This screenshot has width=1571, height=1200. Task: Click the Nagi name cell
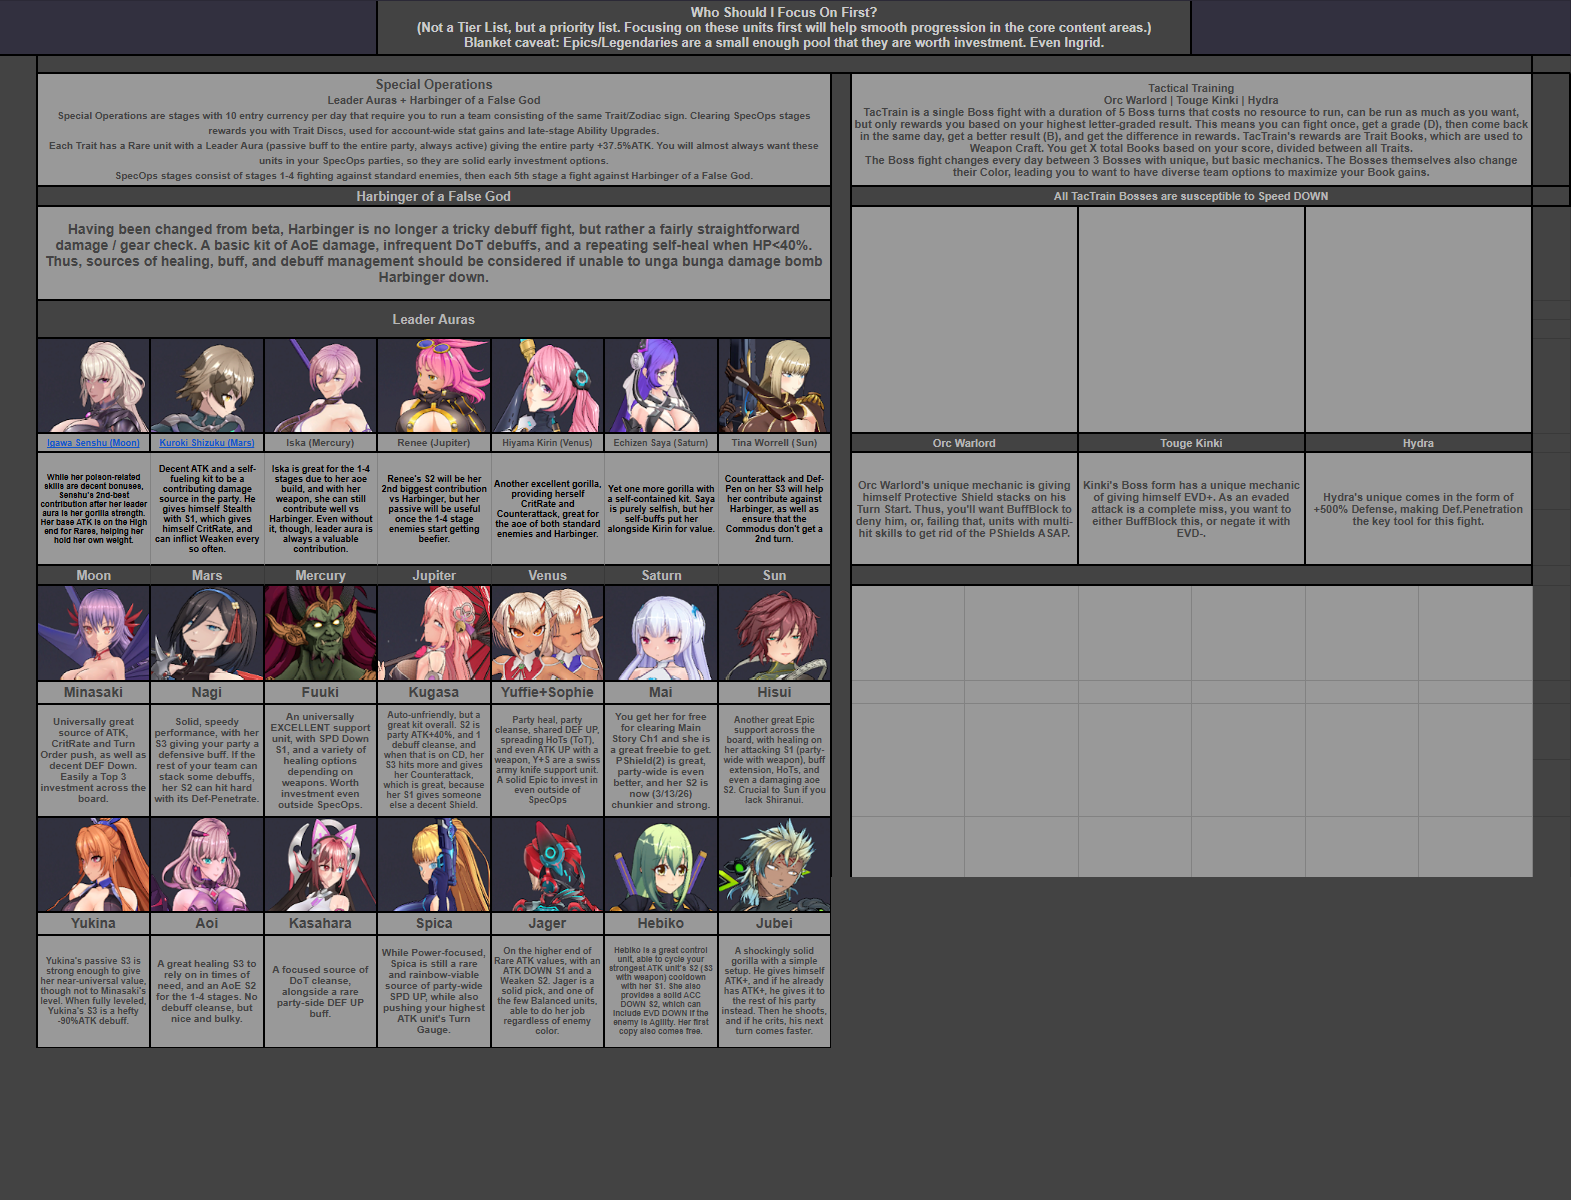point(207,692)
